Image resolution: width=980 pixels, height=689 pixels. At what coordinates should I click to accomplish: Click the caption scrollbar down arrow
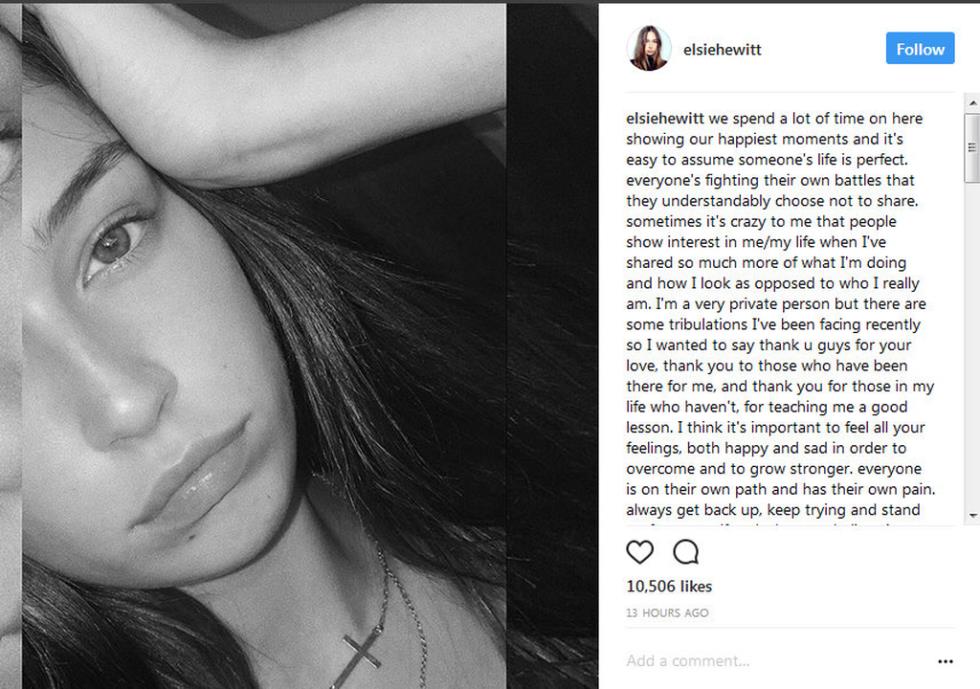click(x=972, y=516)
